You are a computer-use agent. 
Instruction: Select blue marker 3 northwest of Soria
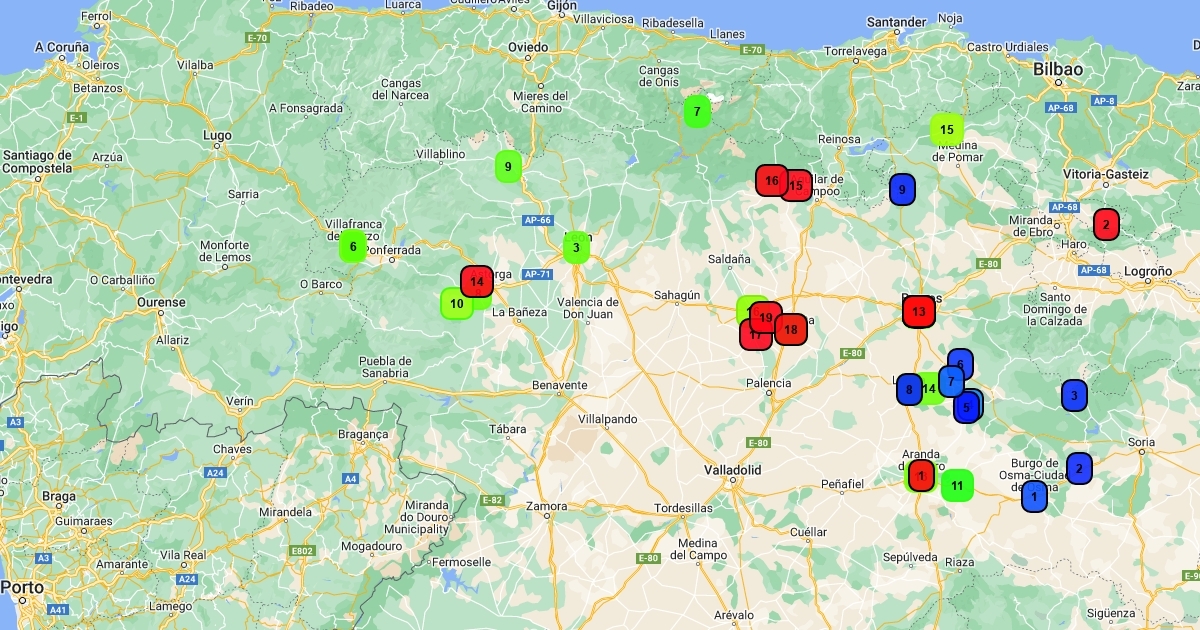pyautogui.click(x=1074, y=396)
